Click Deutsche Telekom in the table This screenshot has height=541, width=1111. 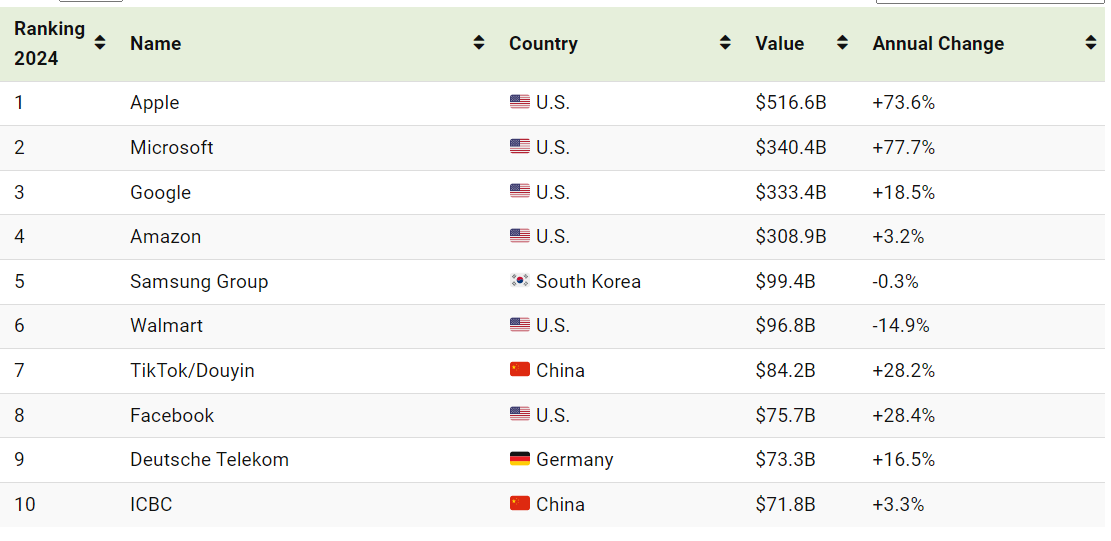(210, 460)
